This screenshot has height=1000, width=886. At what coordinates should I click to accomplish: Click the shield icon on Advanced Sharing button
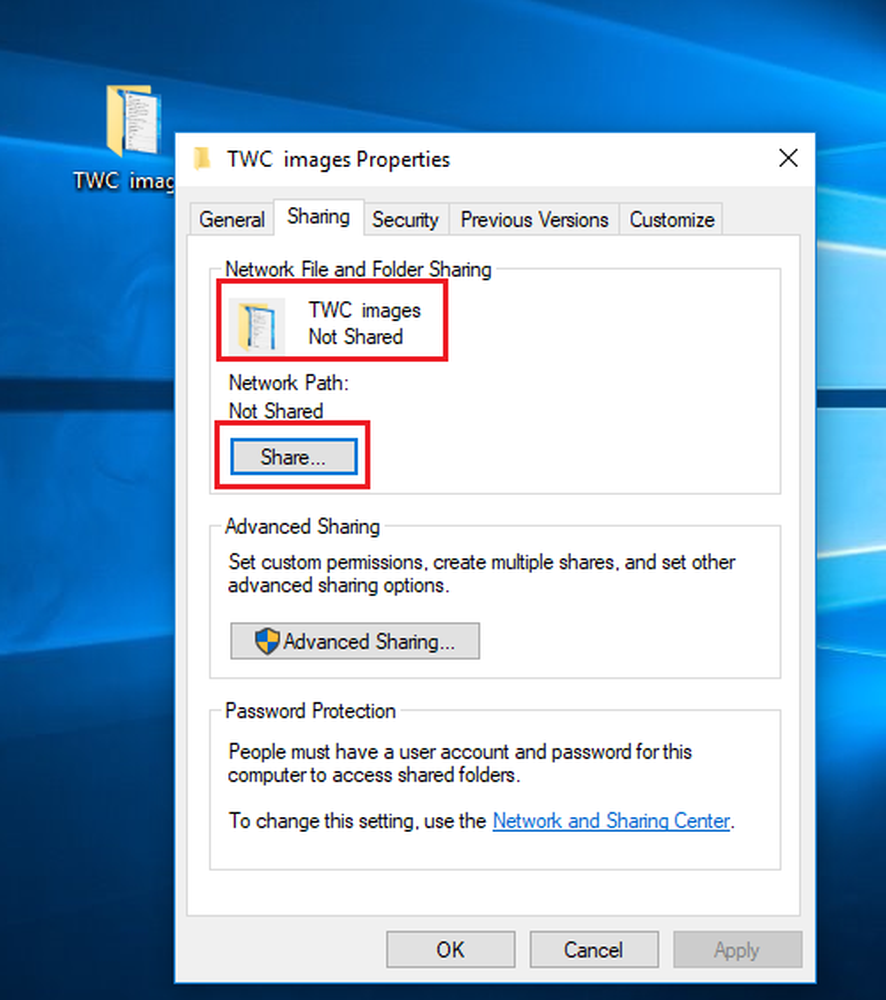point(267,642)
